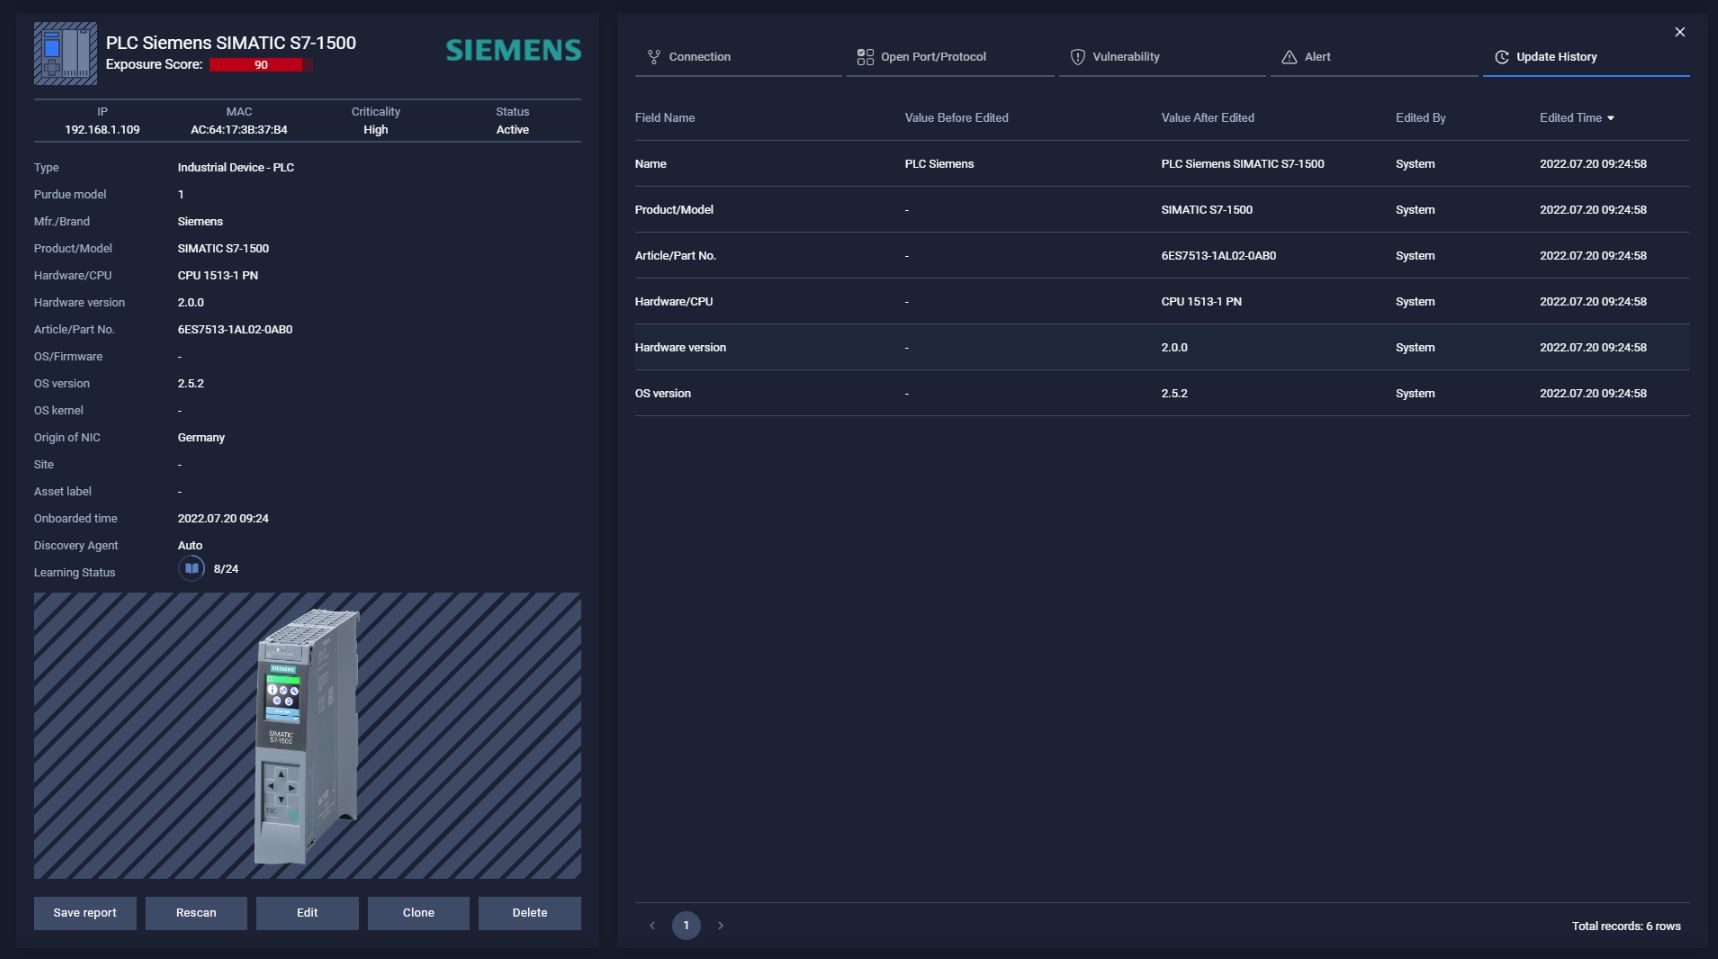1718x959 pixels.
Task: Click the MAC address AC:64:17:3B:37:B4
Action: click(239, 130)
